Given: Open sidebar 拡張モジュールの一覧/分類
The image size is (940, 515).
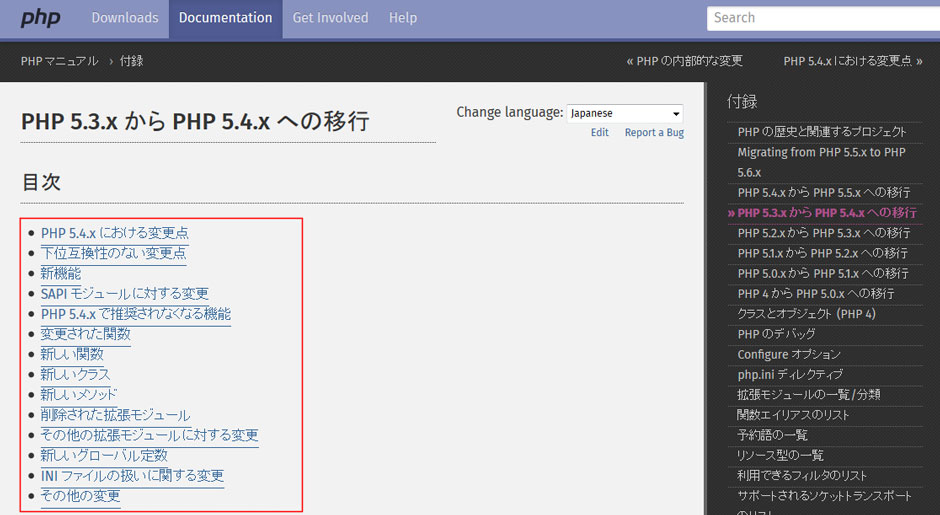Looking at the screenshot, I should click(x=809, y=394).
